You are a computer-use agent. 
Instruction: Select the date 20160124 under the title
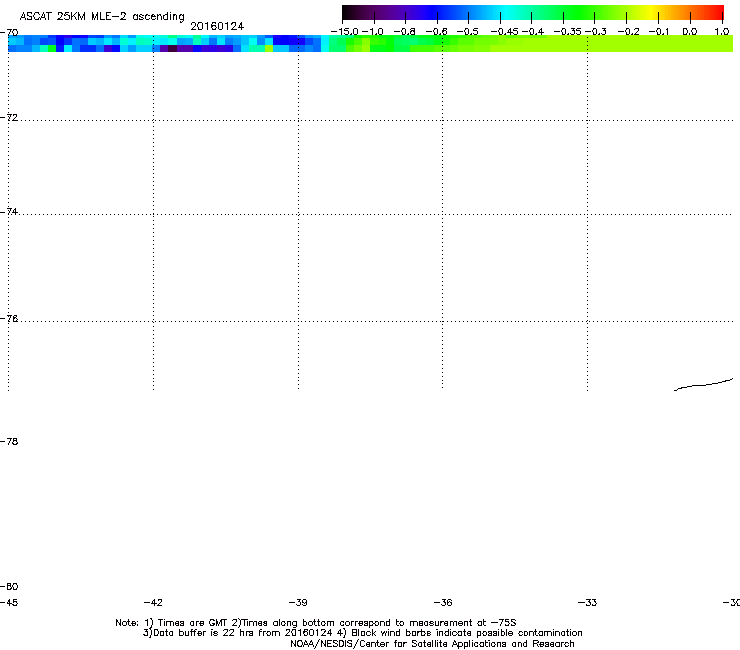coord(217,26)
